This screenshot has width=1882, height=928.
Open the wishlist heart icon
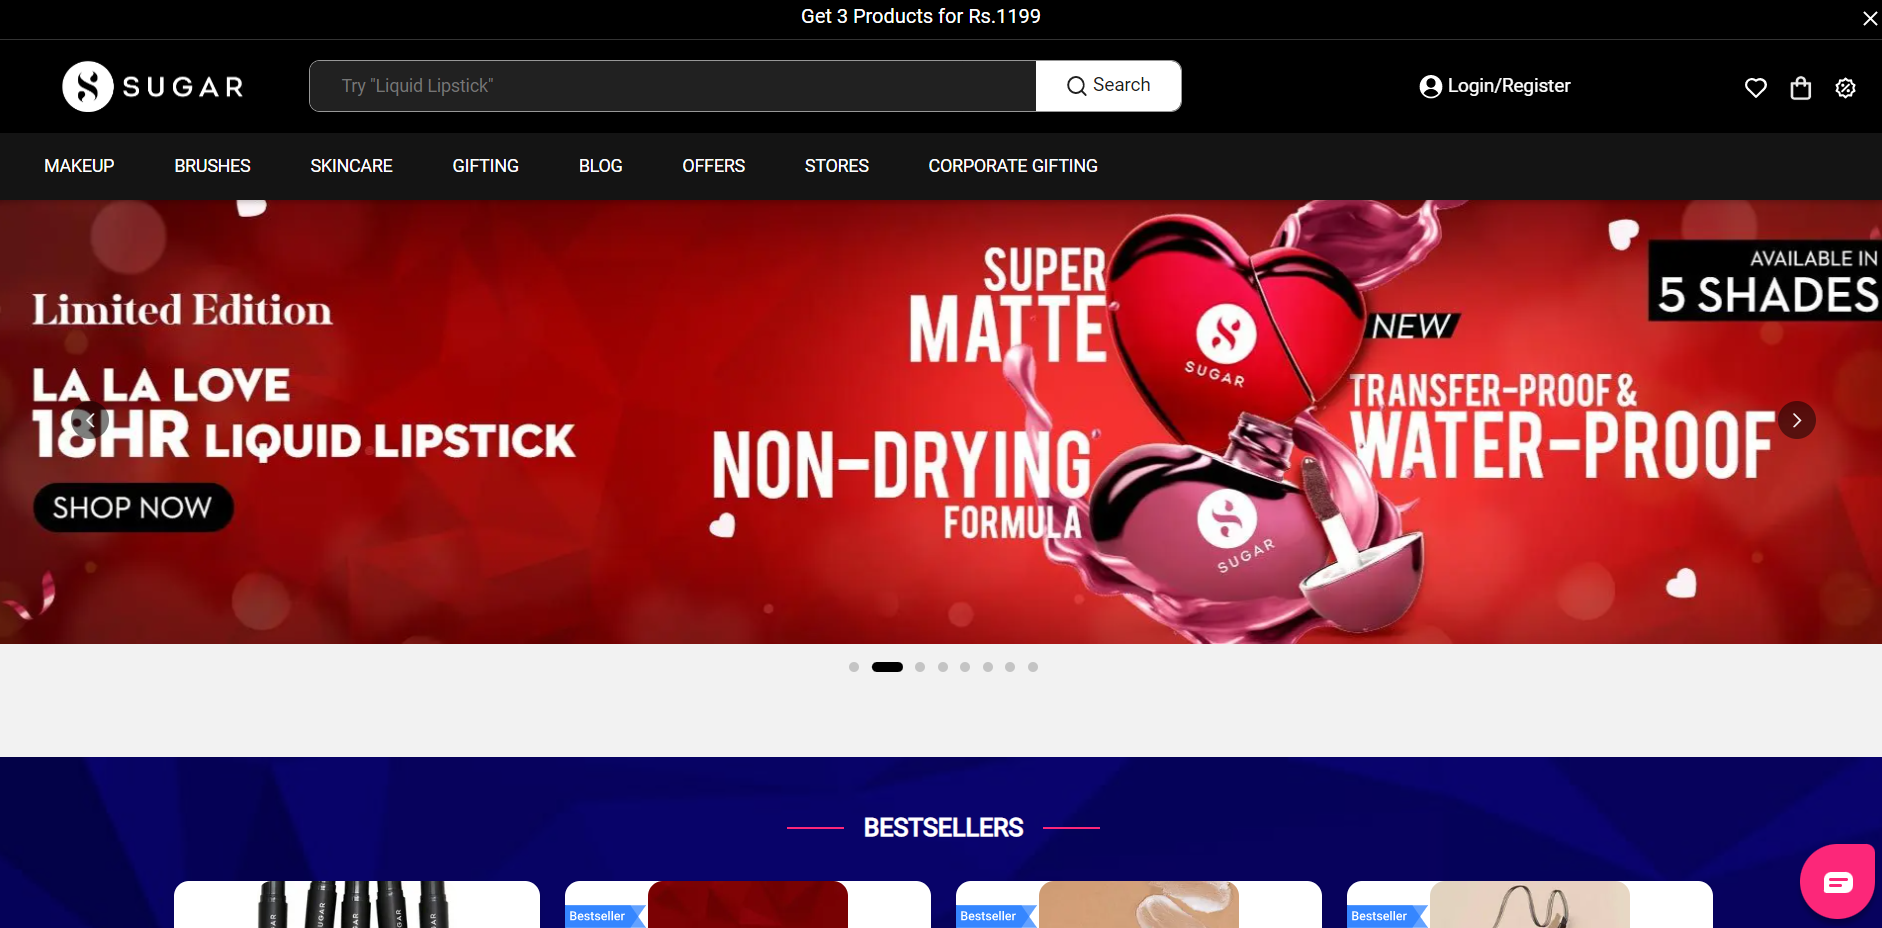click(1755, 88)
